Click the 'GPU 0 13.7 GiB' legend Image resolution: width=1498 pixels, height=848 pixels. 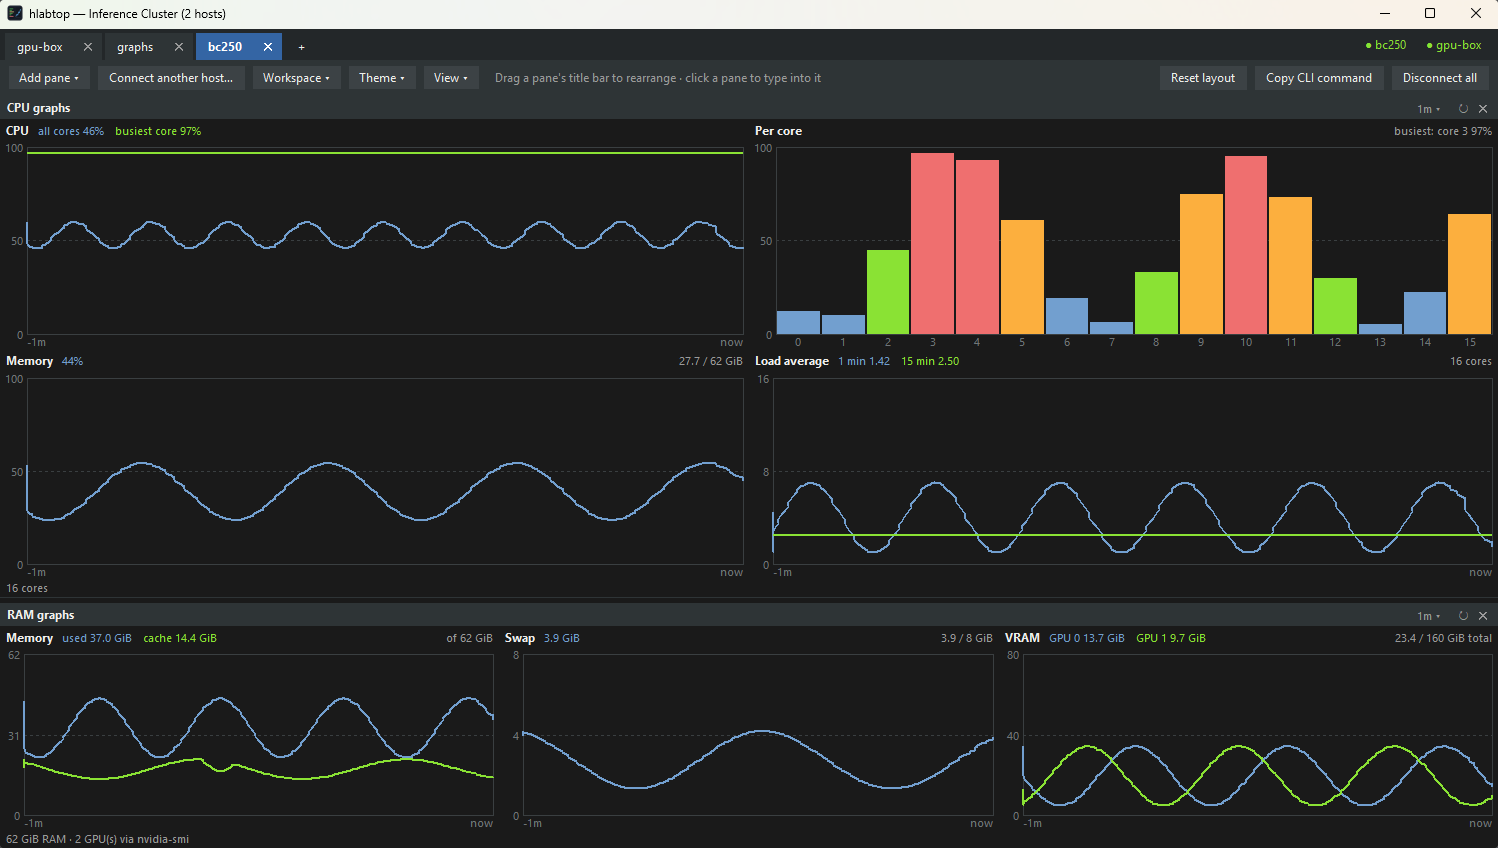tap(1087, 638)
